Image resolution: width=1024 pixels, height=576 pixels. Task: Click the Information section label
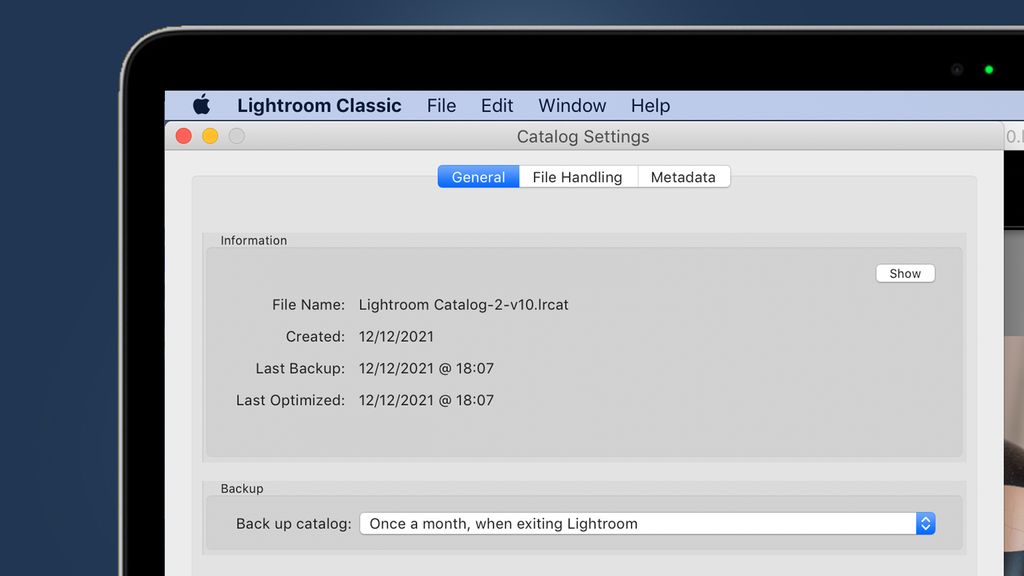(x=253, y=240)
